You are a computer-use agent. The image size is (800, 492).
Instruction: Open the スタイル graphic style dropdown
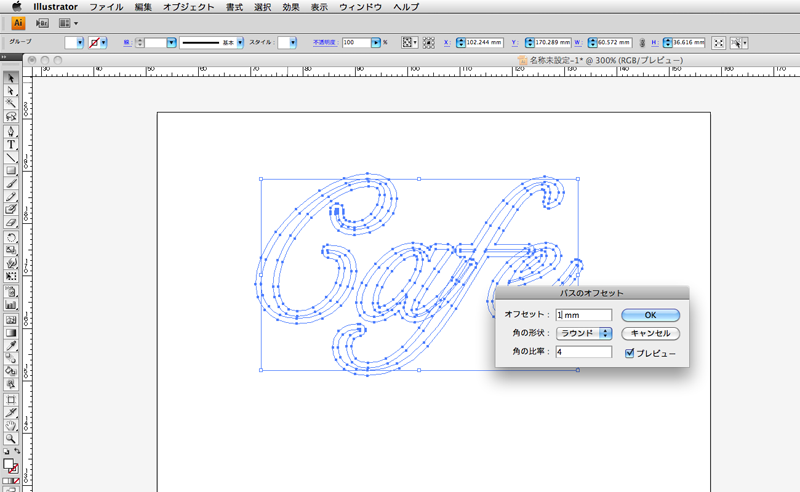pos(293,43)
